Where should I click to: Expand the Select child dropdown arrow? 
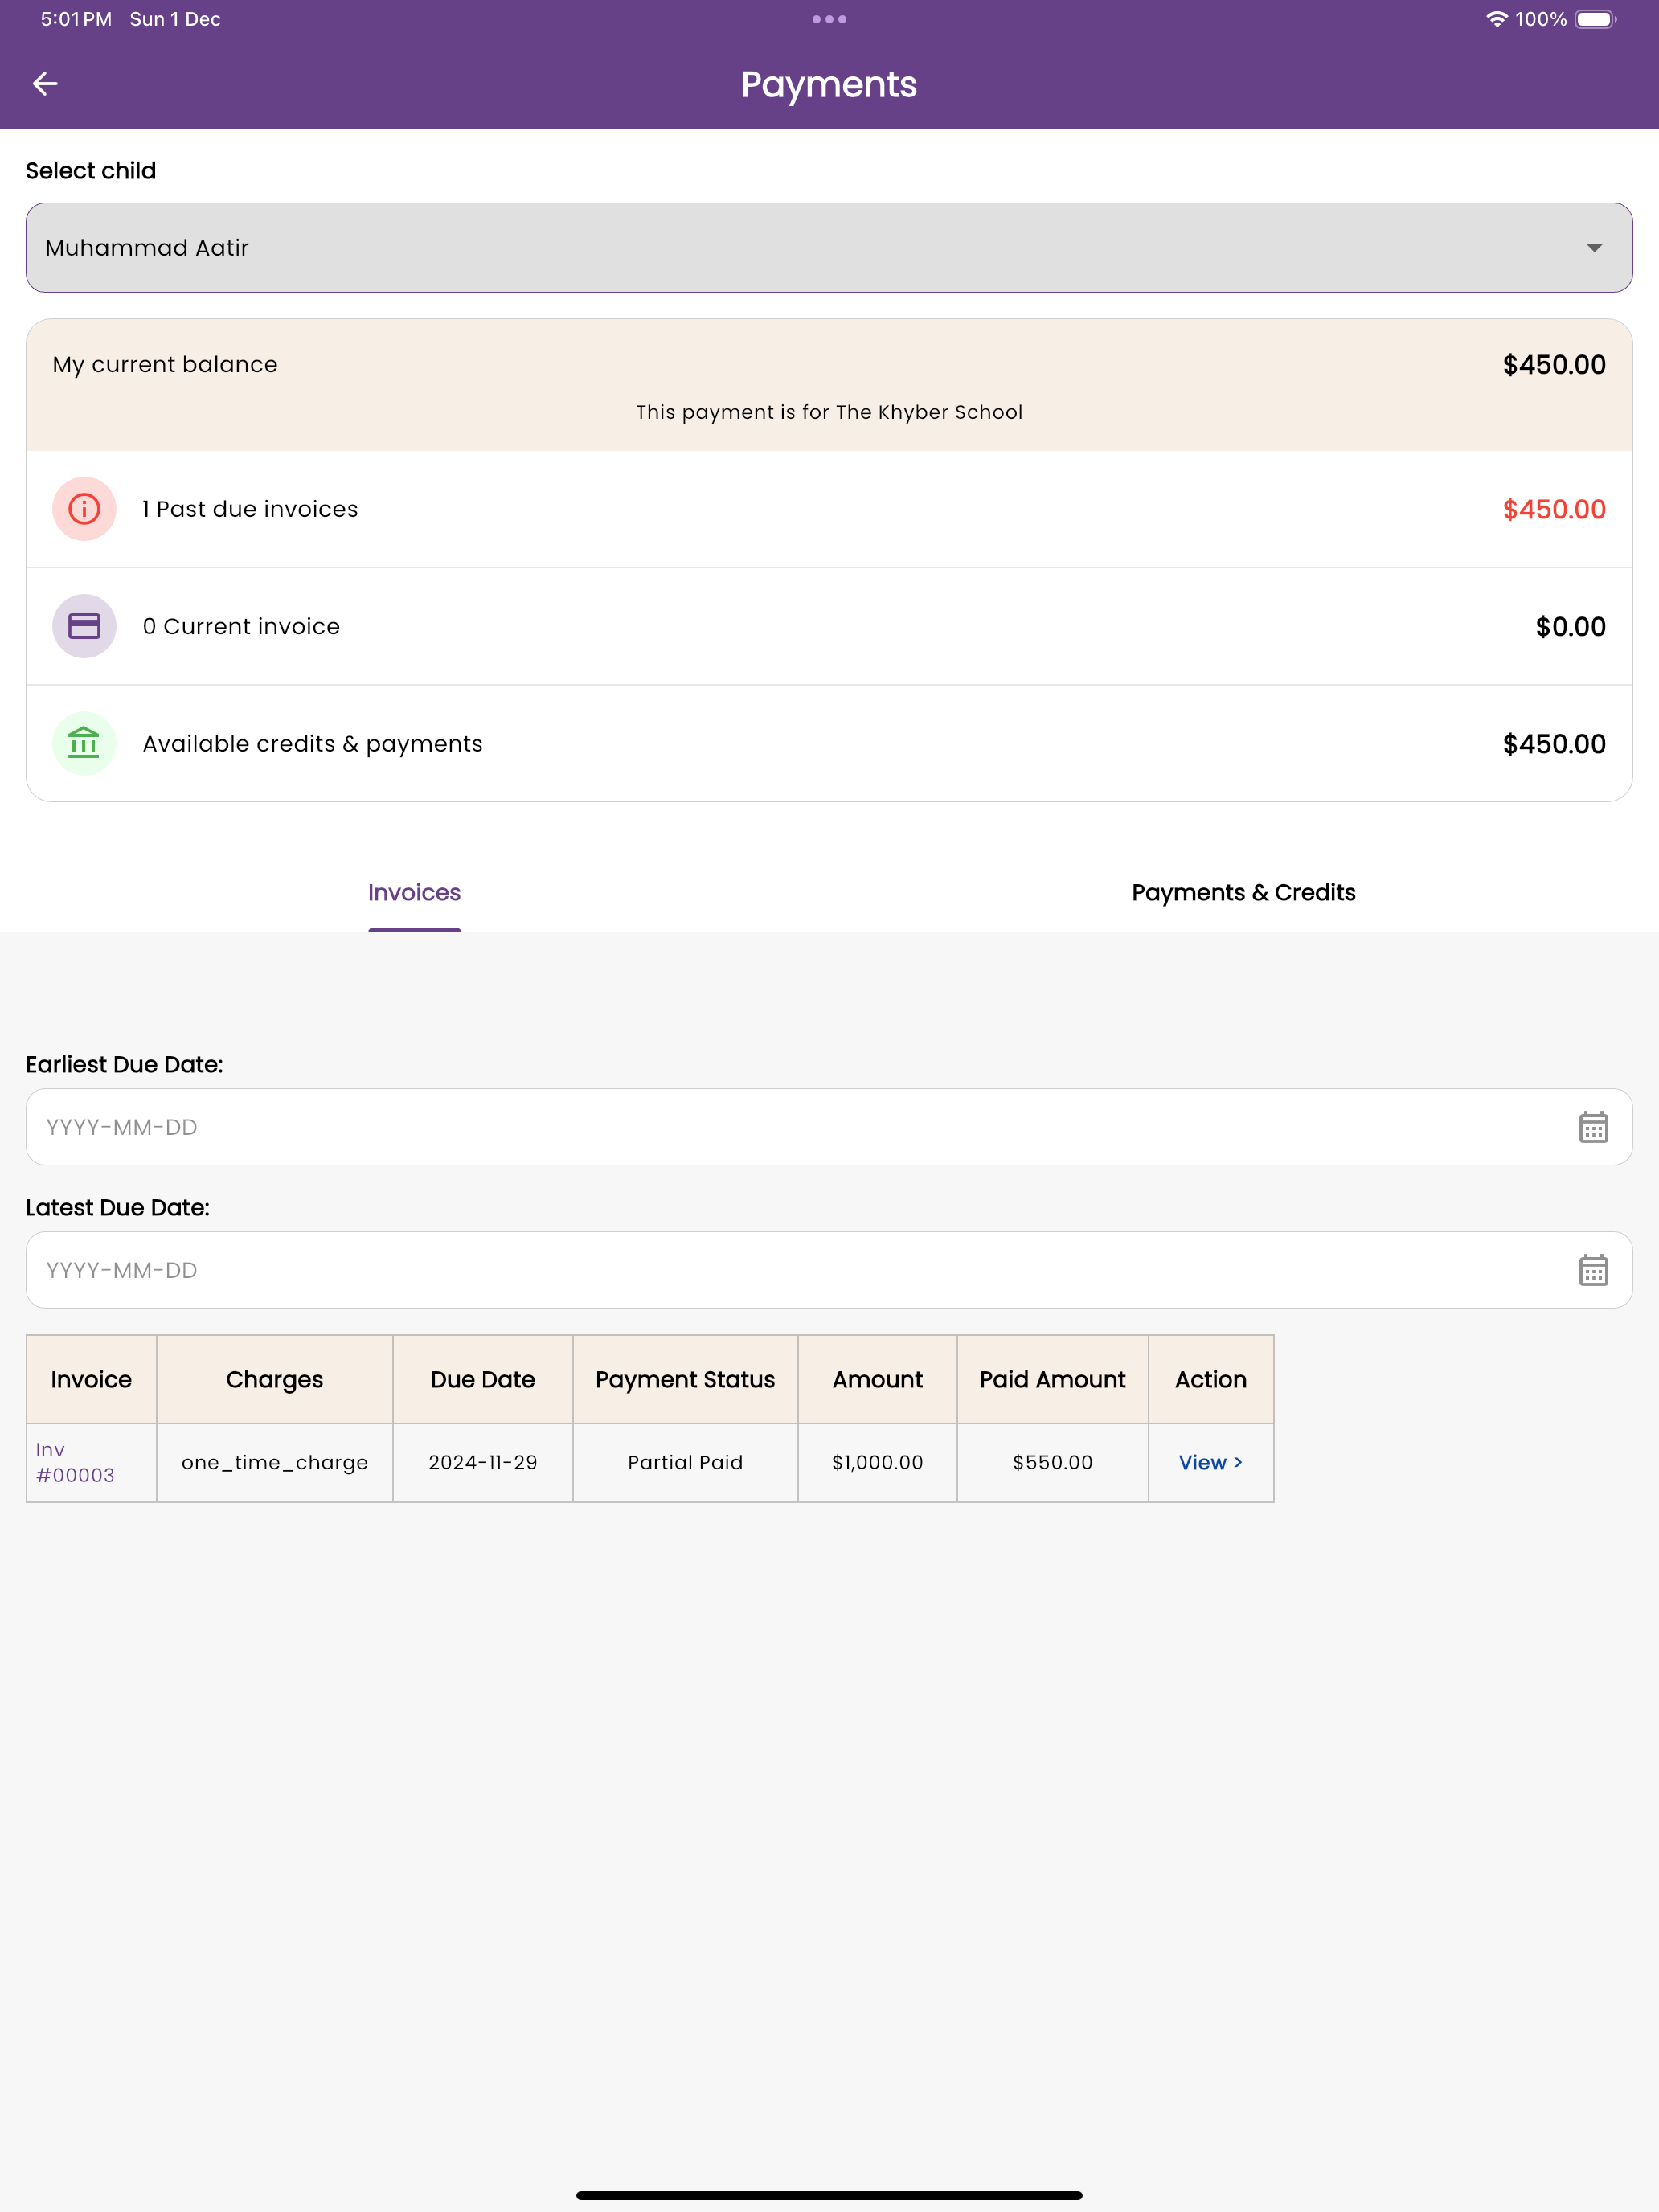click(x=1594, y=248)
